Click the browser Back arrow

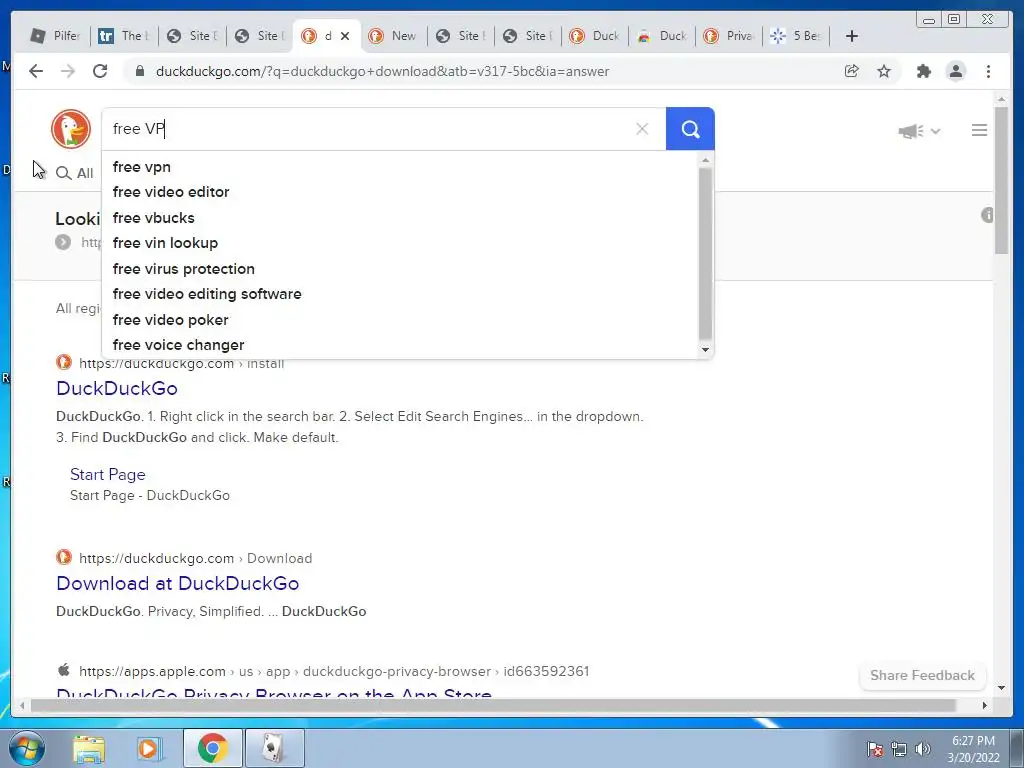tap(36, 71)
